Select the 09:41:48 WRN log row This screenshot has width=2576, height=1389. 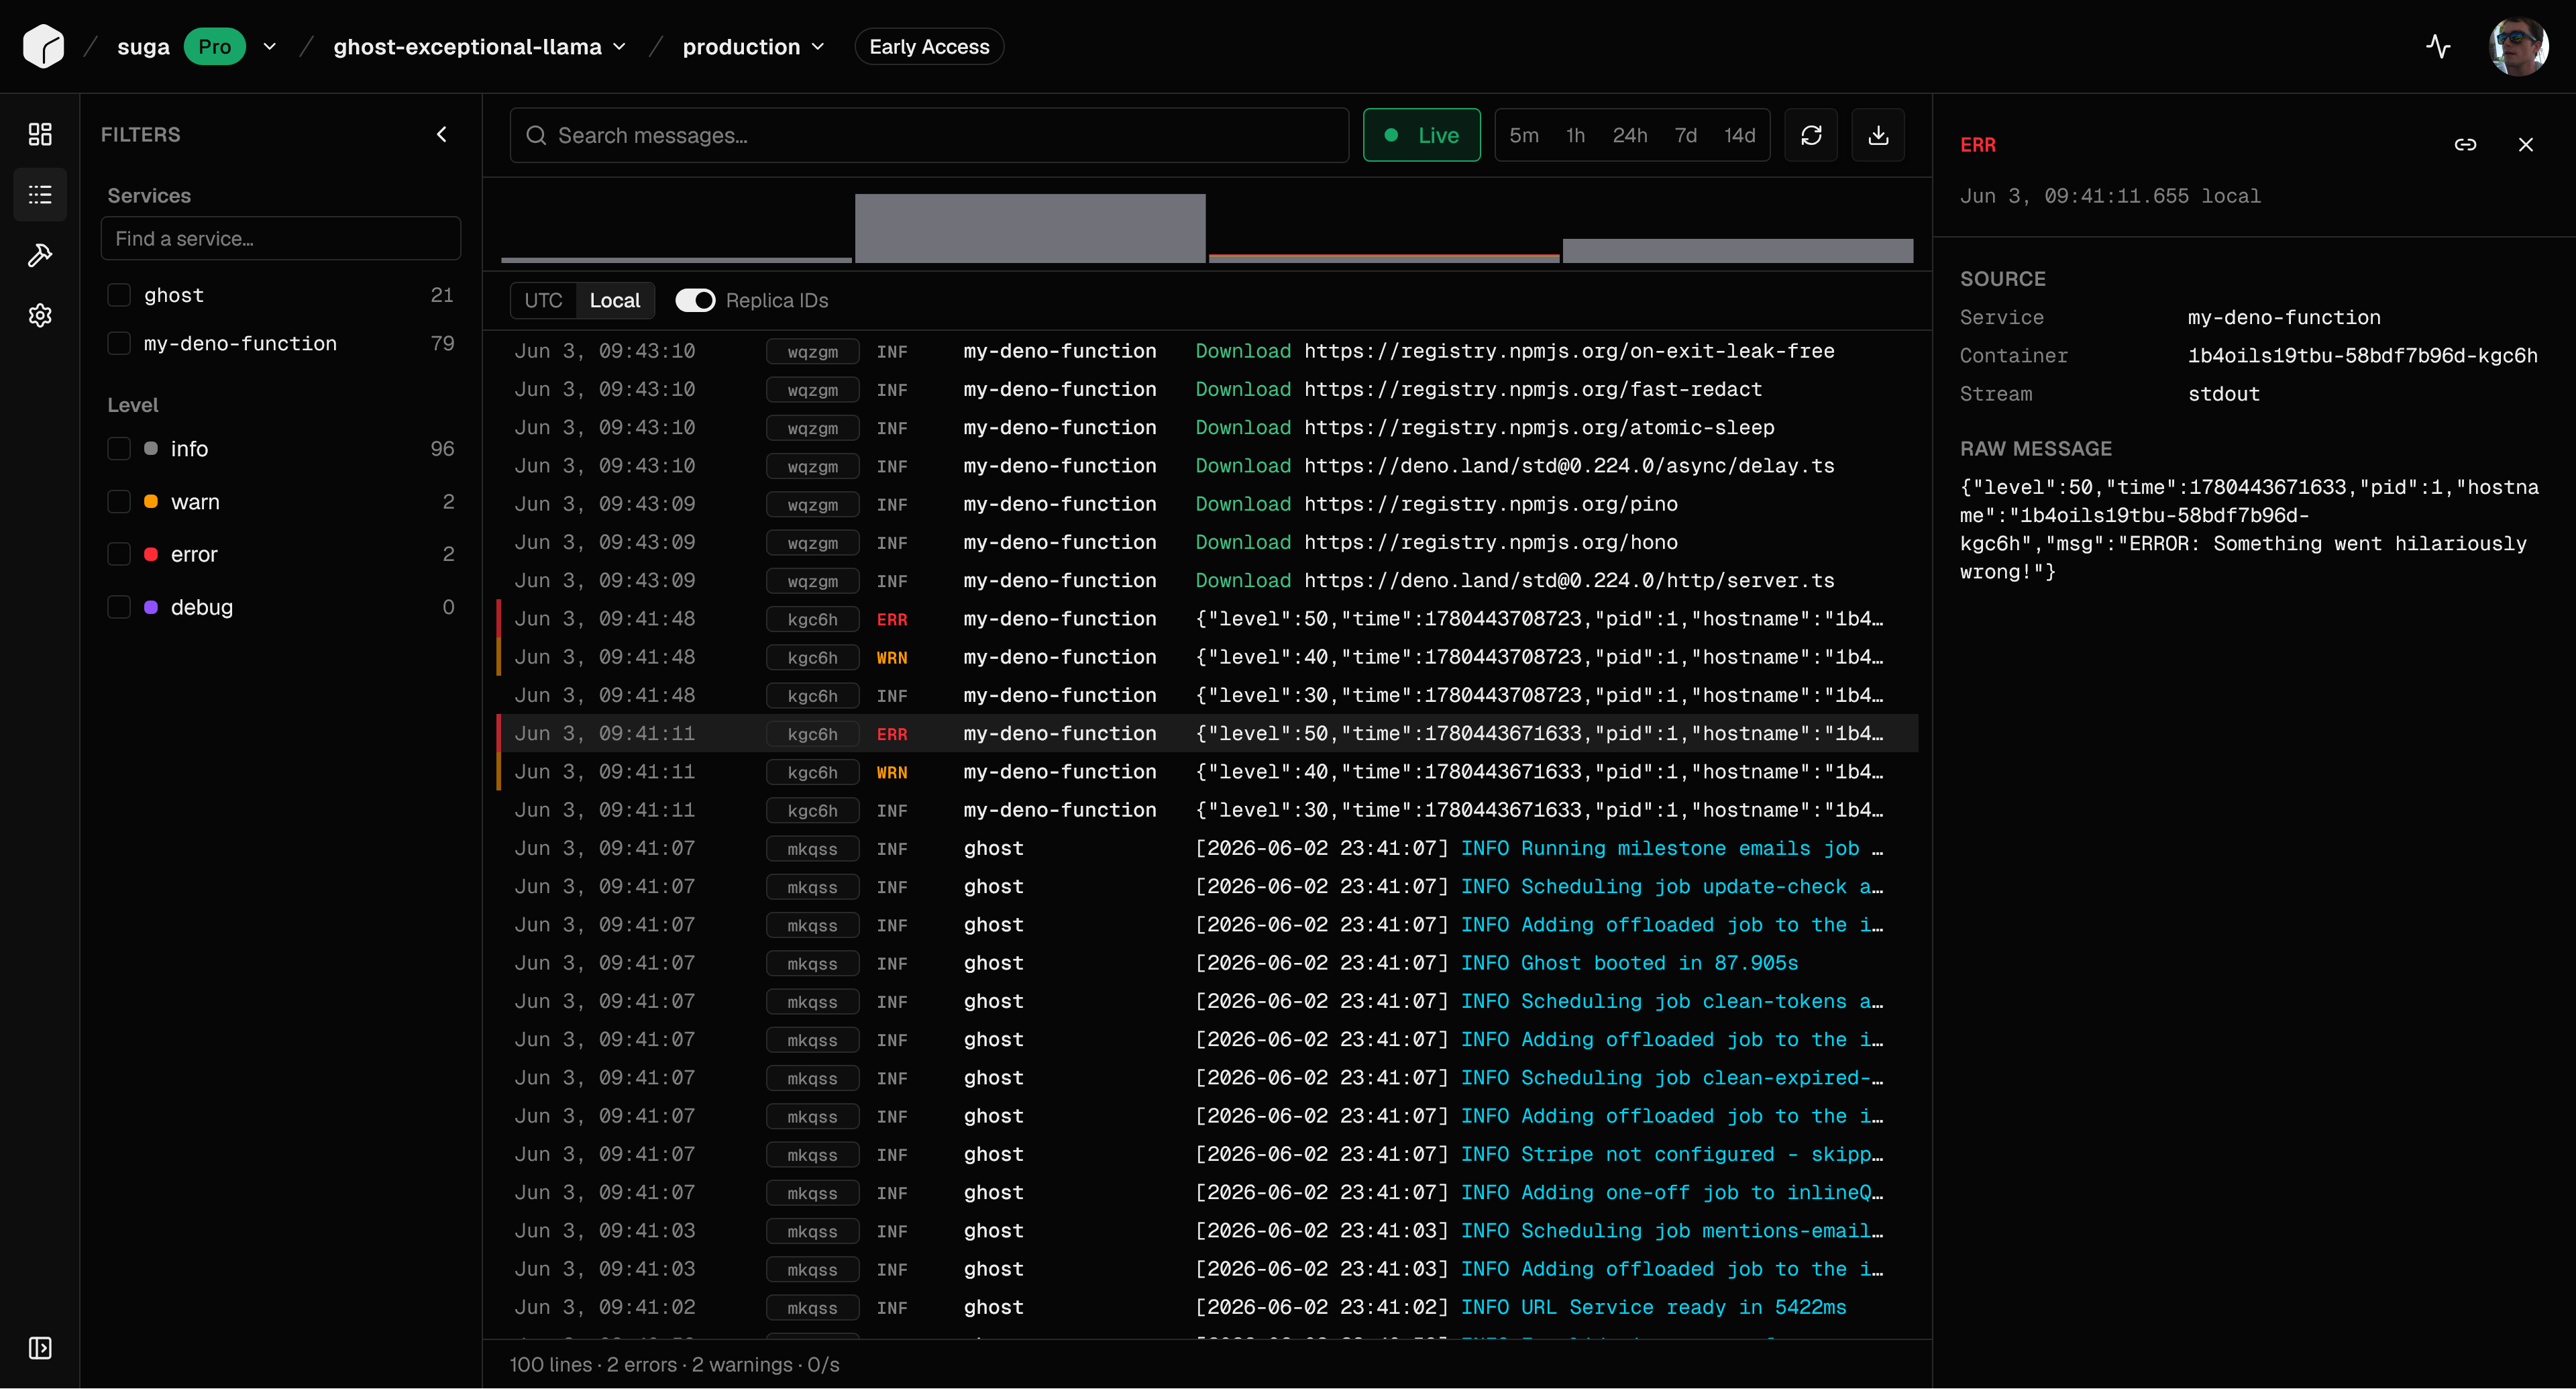pyautogui.click(x=1207, y=657)
